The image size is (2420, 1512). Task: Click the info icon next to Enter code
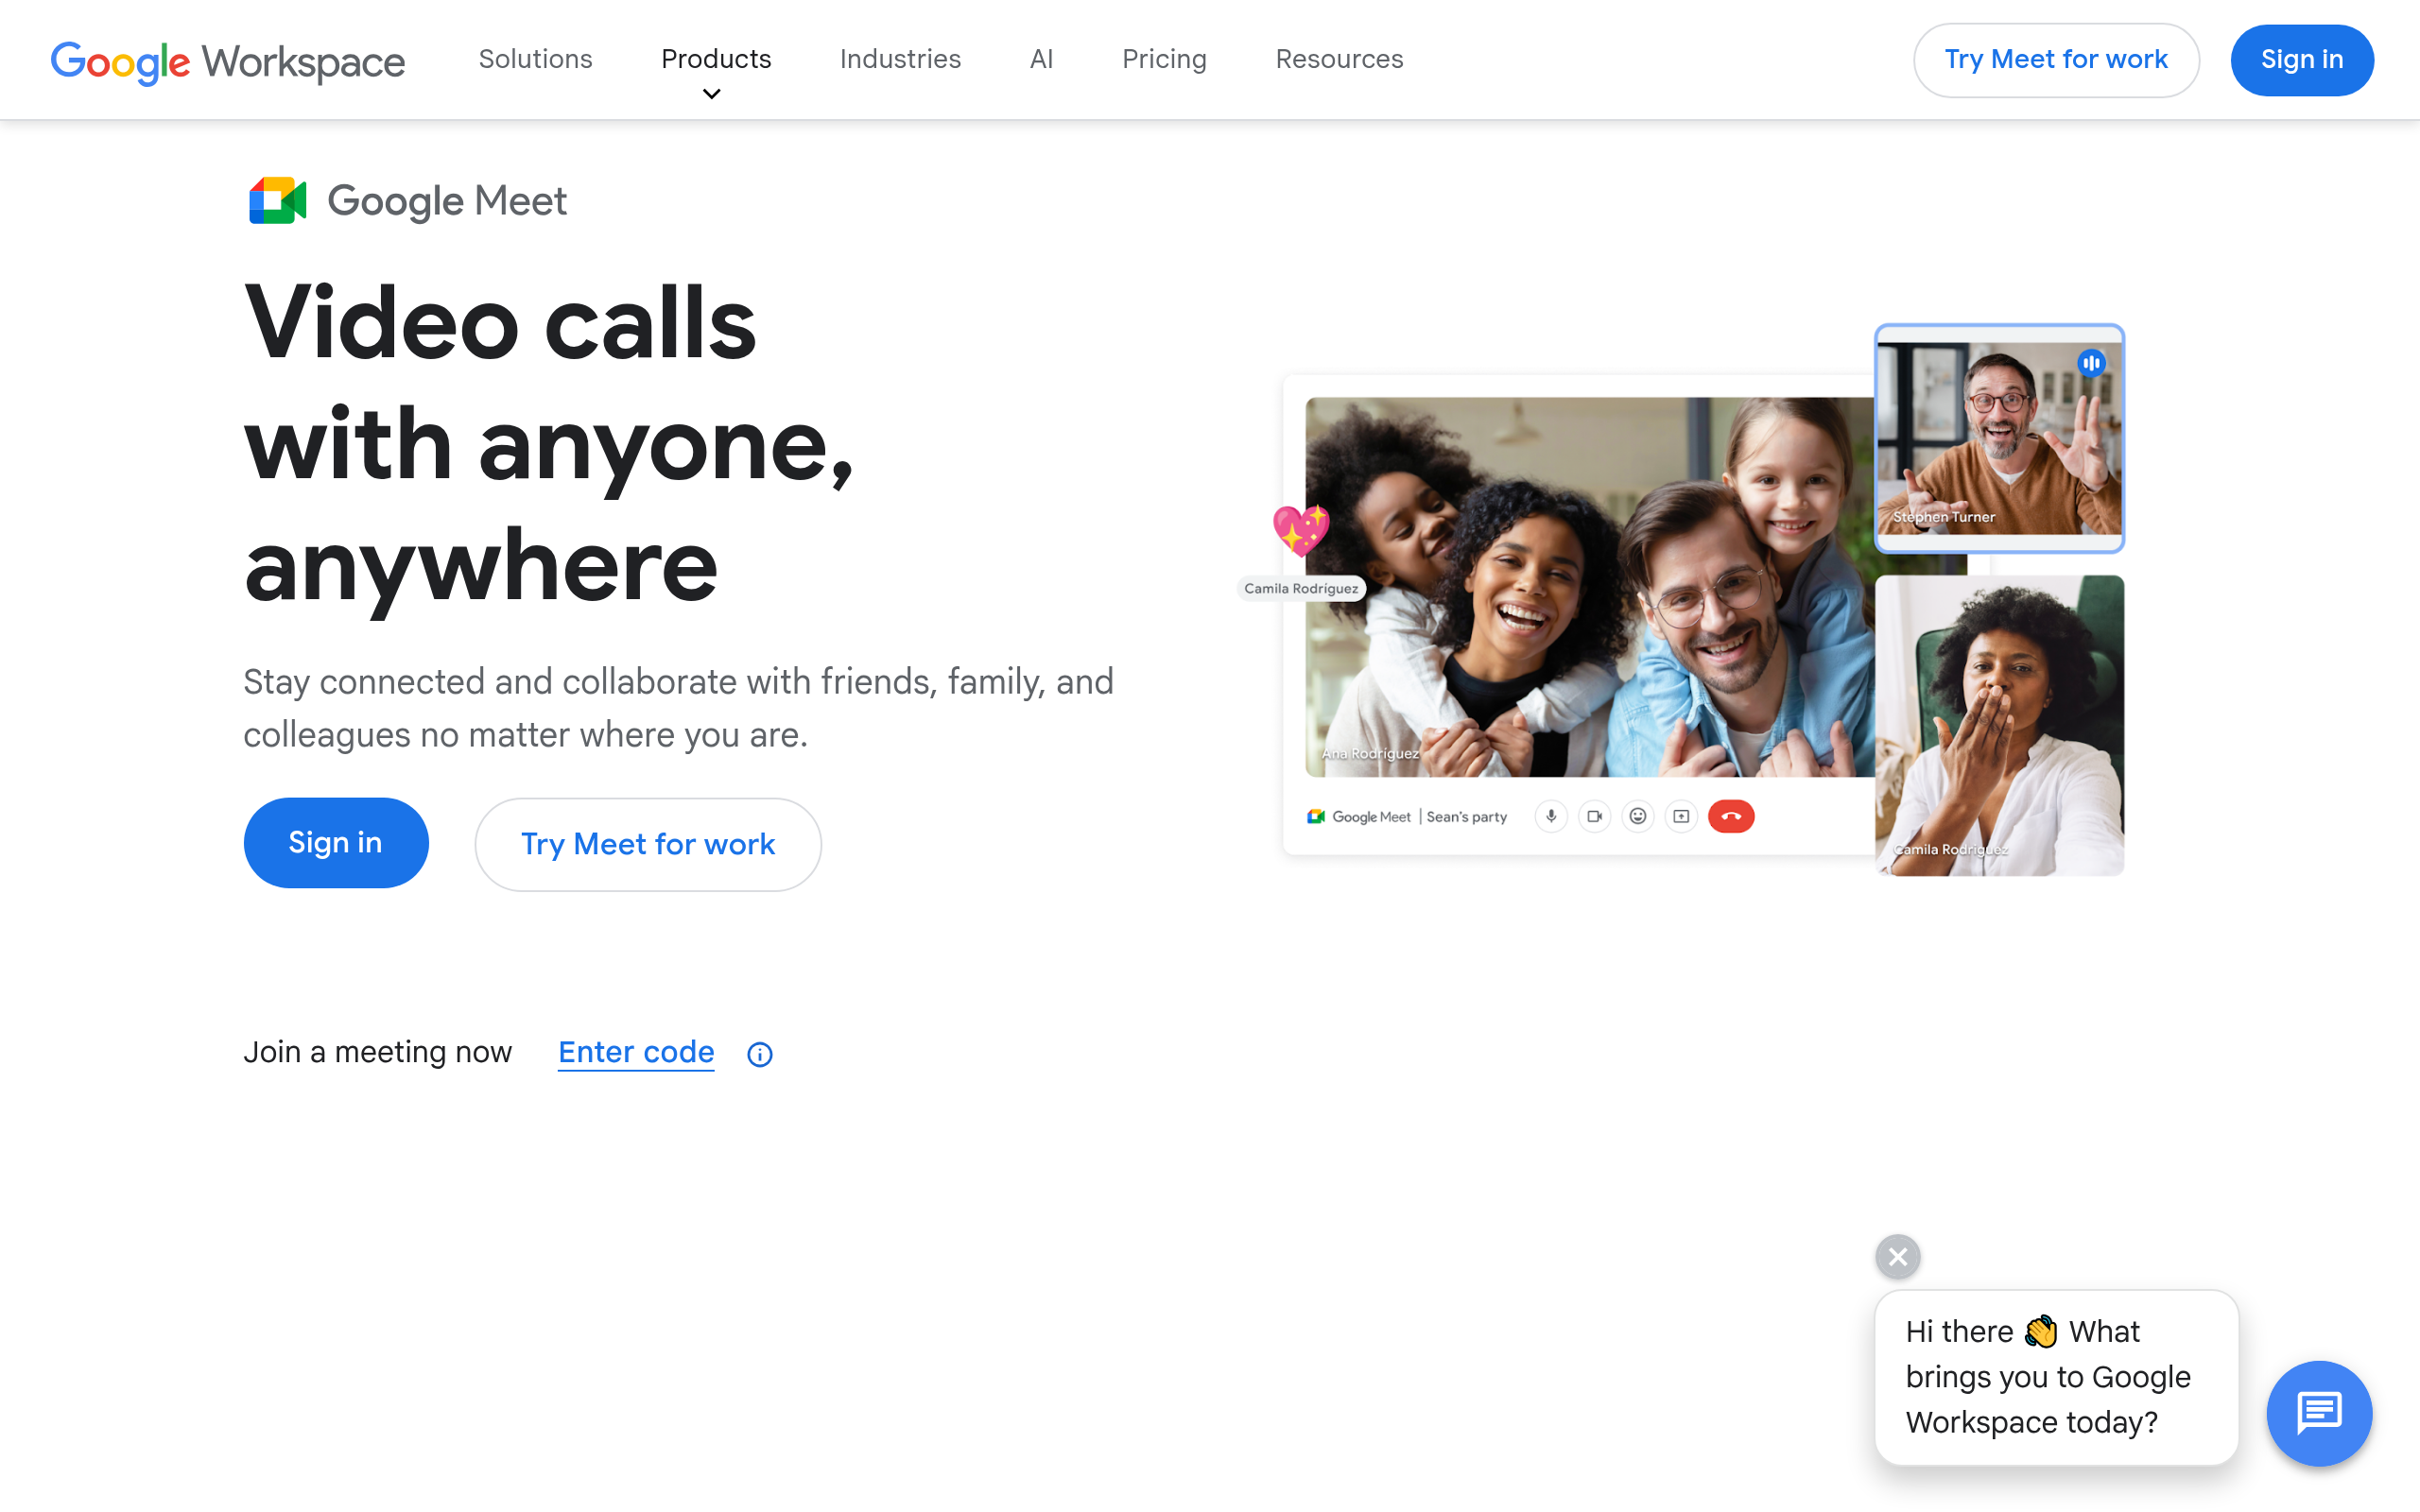tap(759, 1053)
